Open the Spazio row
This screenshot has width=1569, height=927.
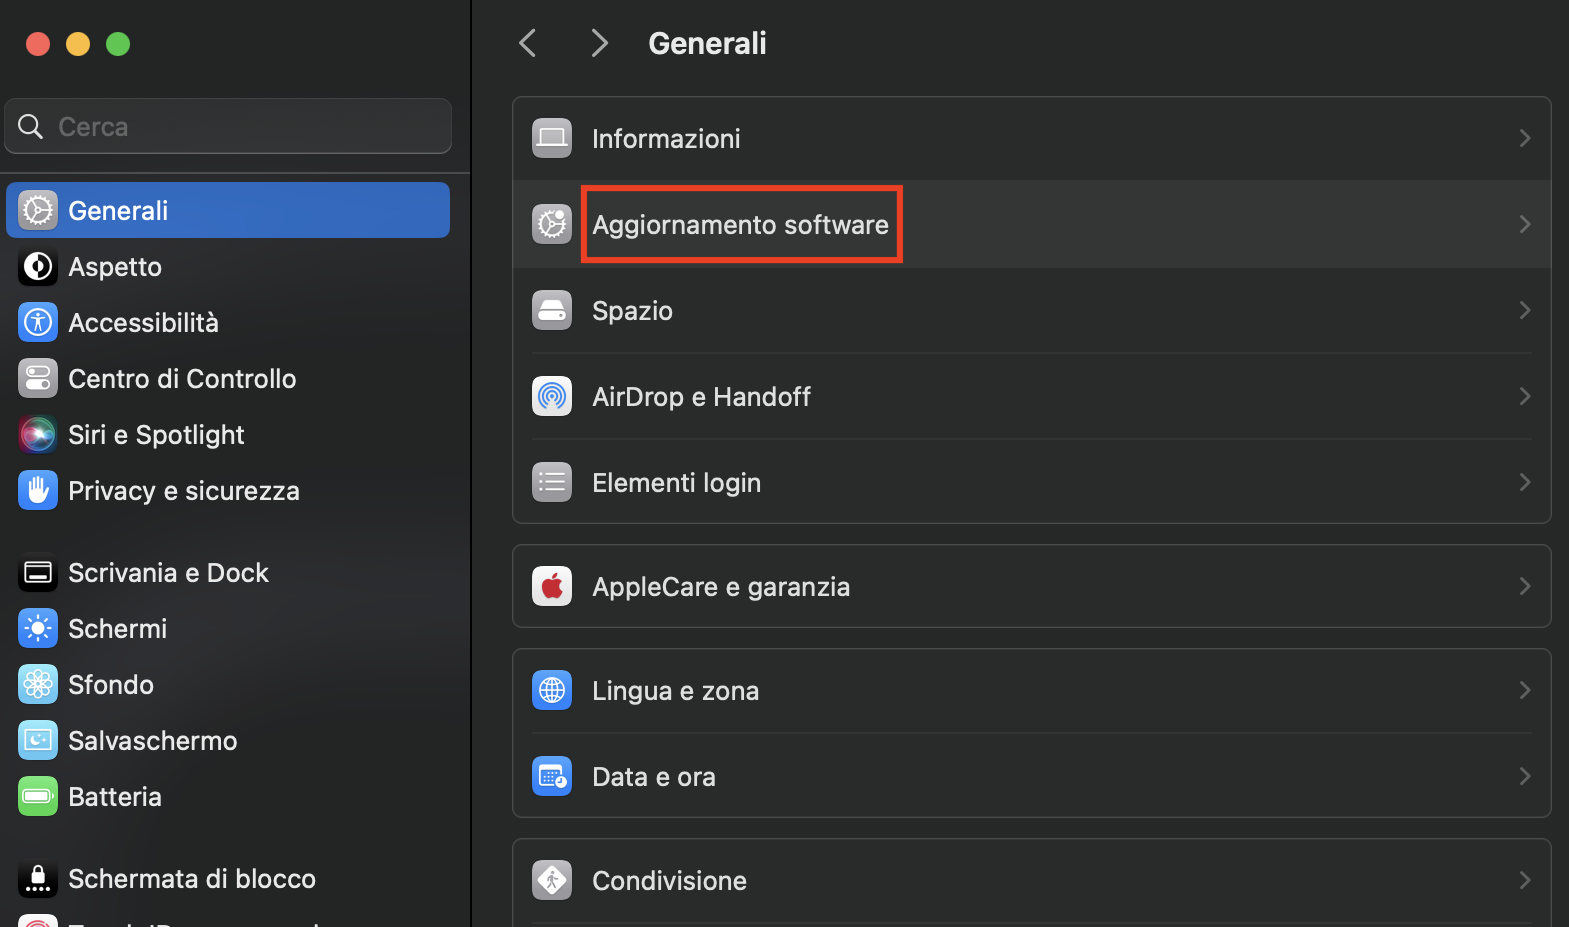coord(1032,310)
